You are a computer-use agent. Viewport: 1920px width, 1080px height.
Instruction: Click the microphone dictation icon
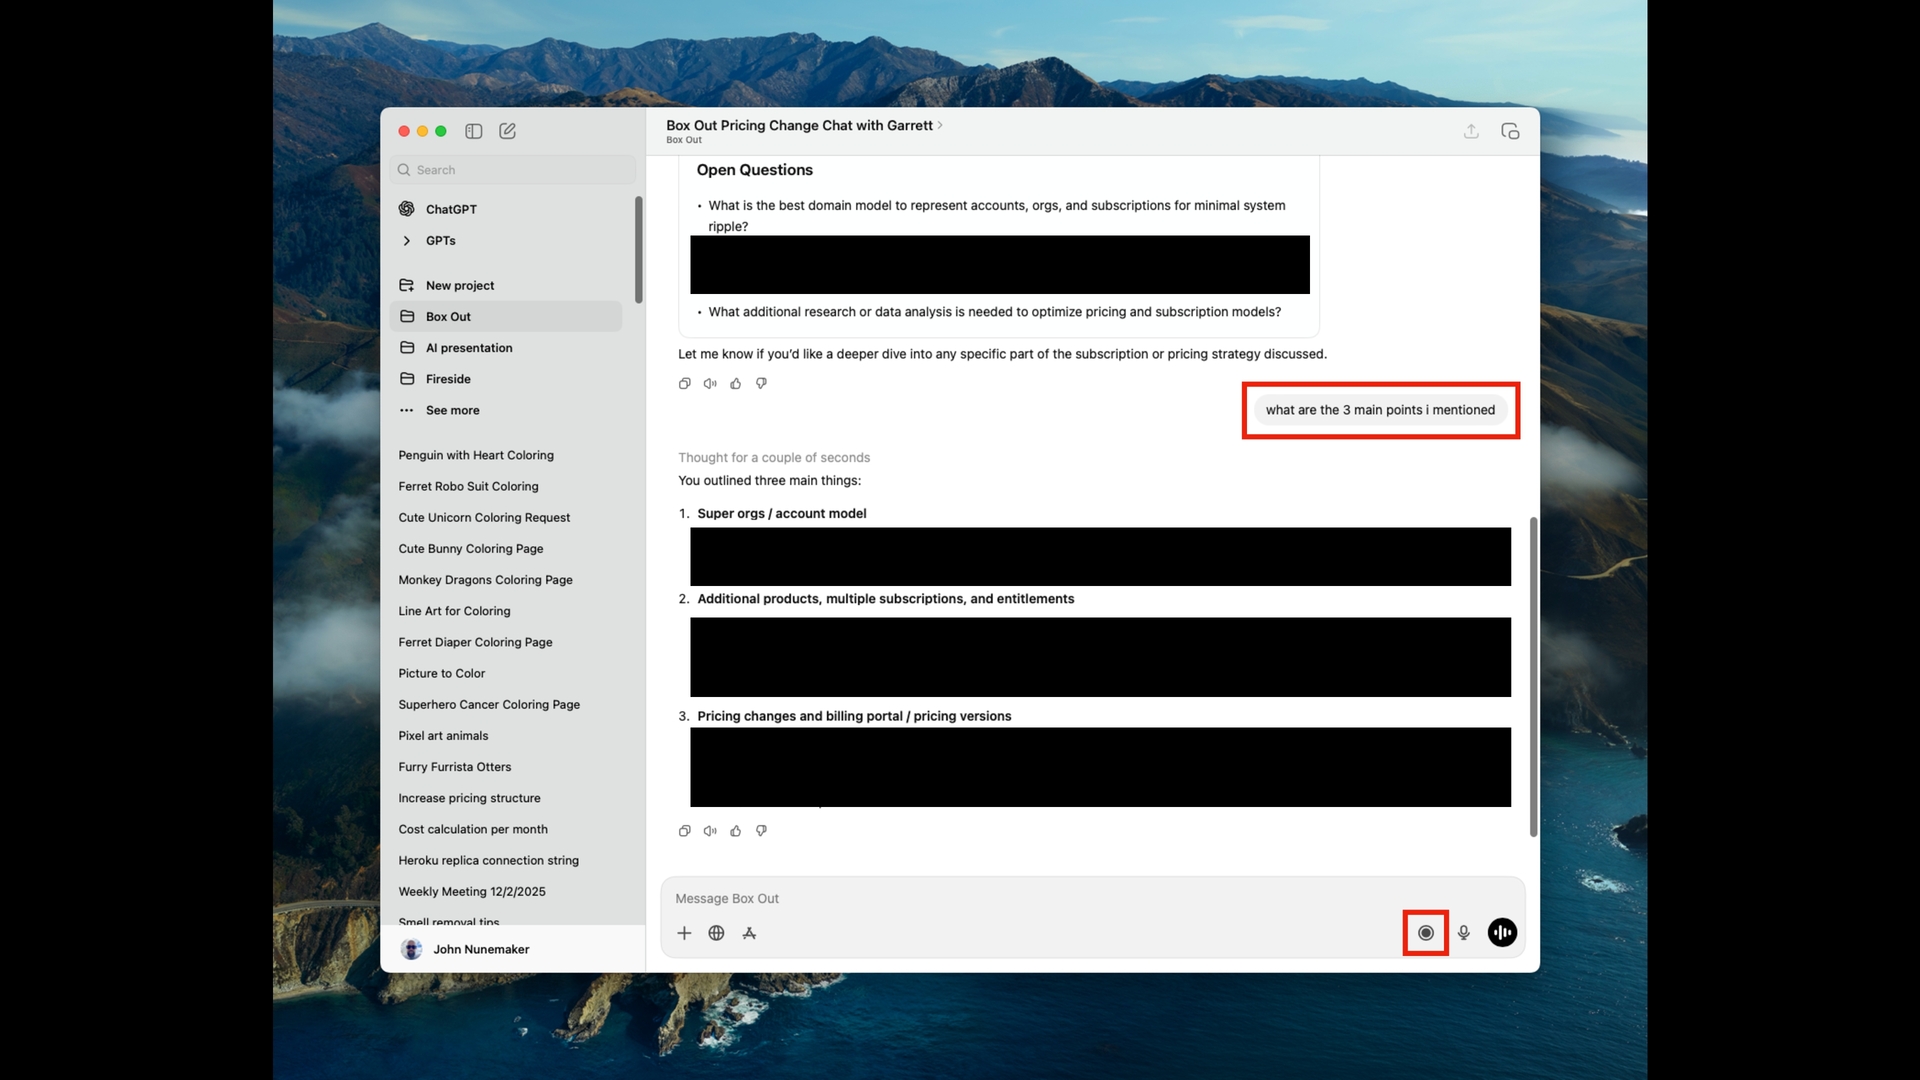point(1464,933)
